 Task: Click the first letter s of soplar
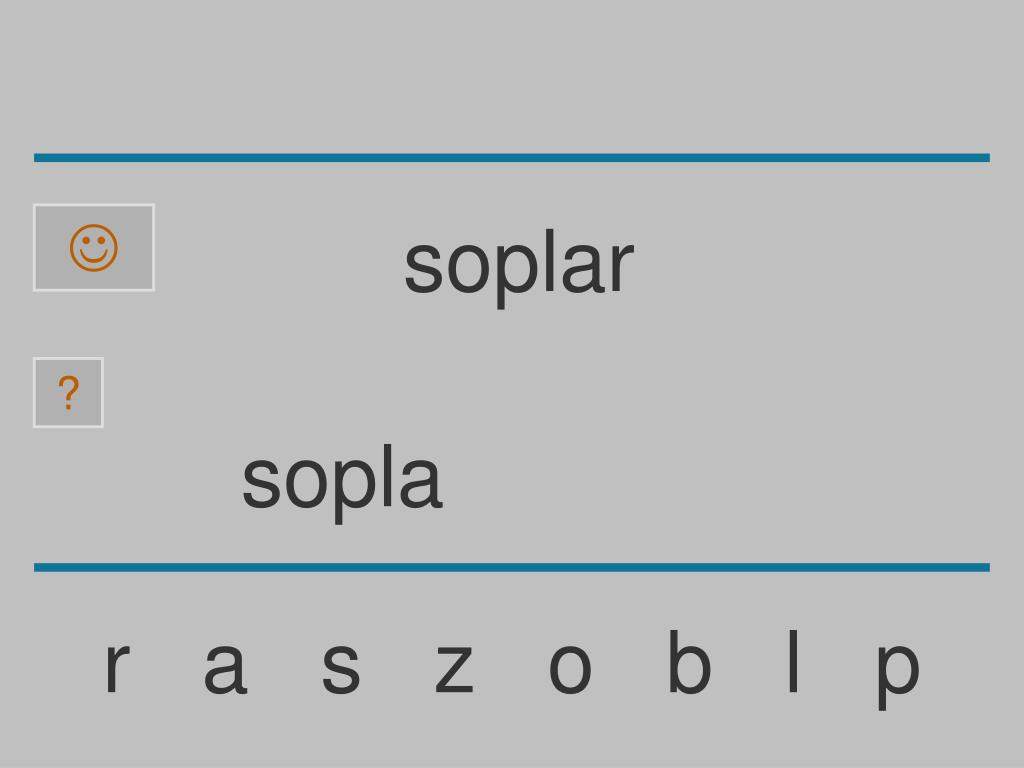[x=424, y=266]
